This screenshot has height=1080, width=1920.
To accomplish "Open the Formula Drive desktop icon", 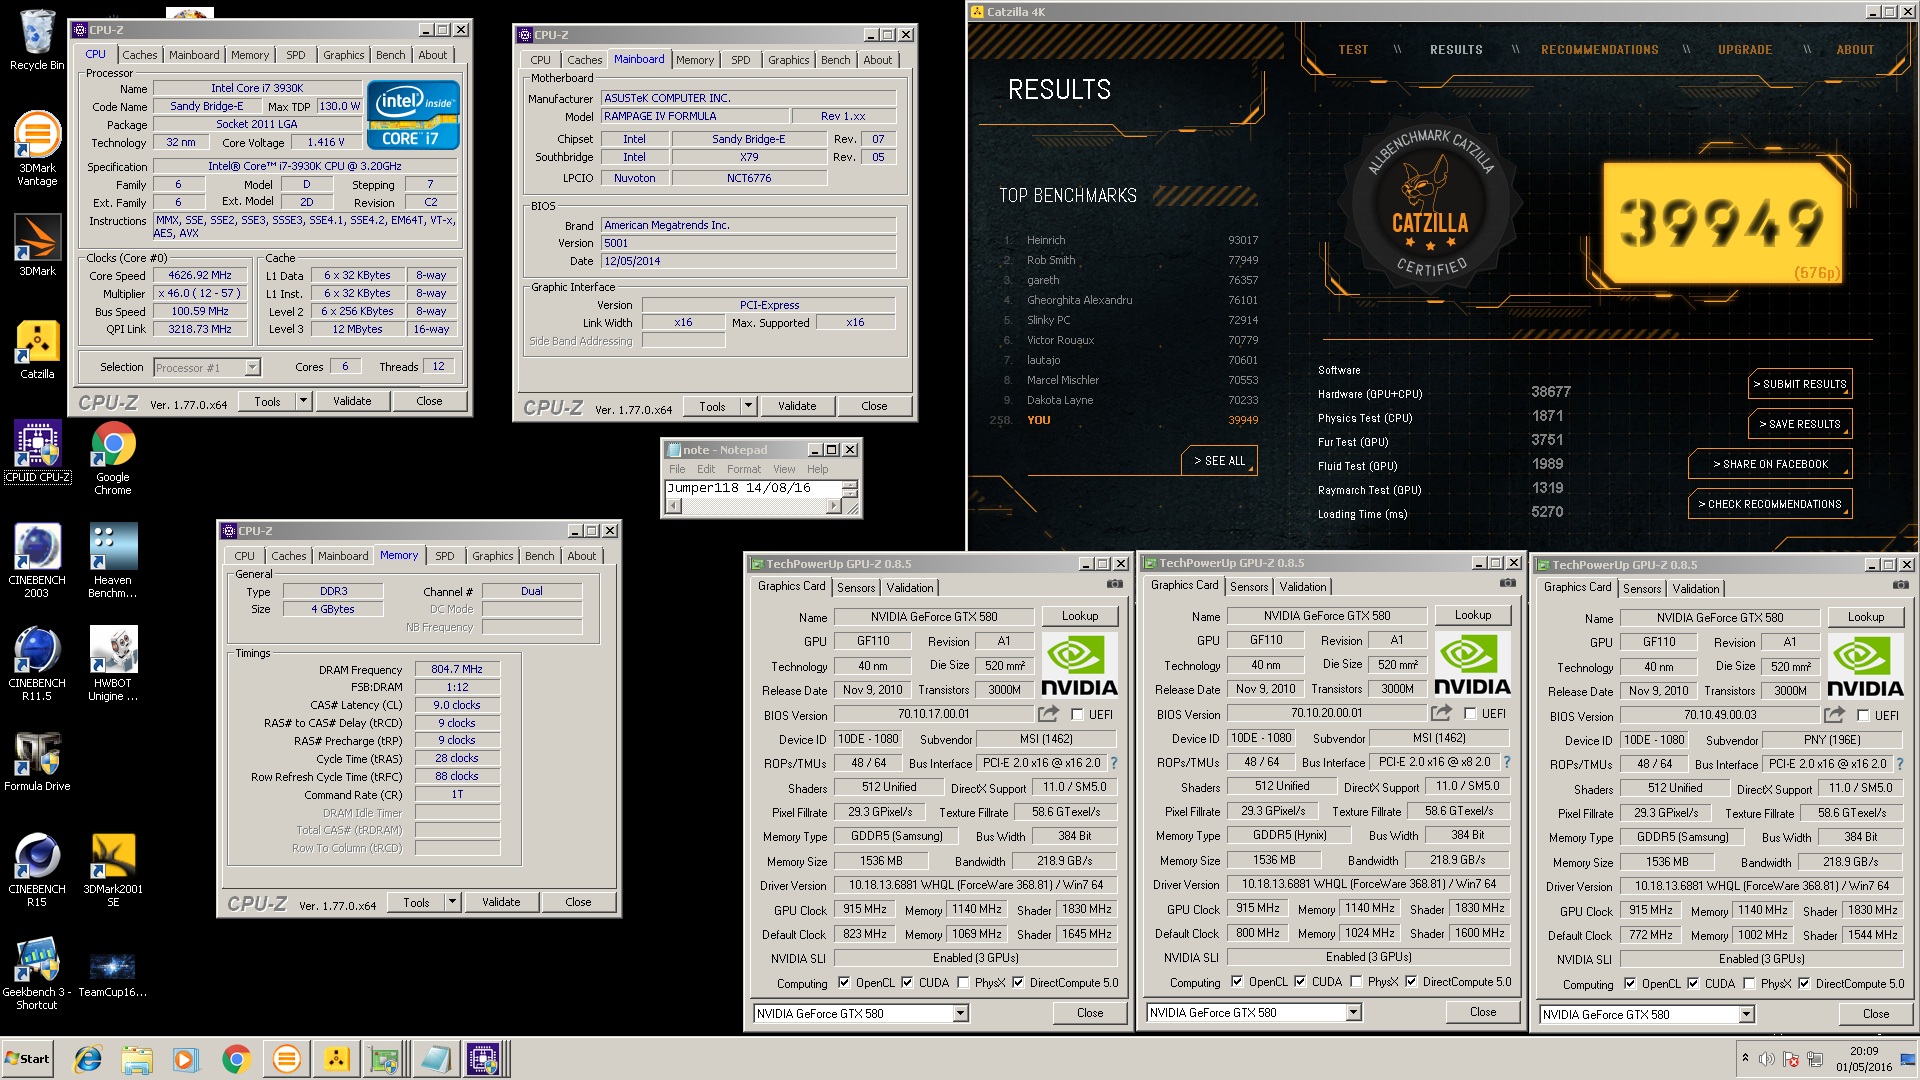I will click(x=37, y=762).
